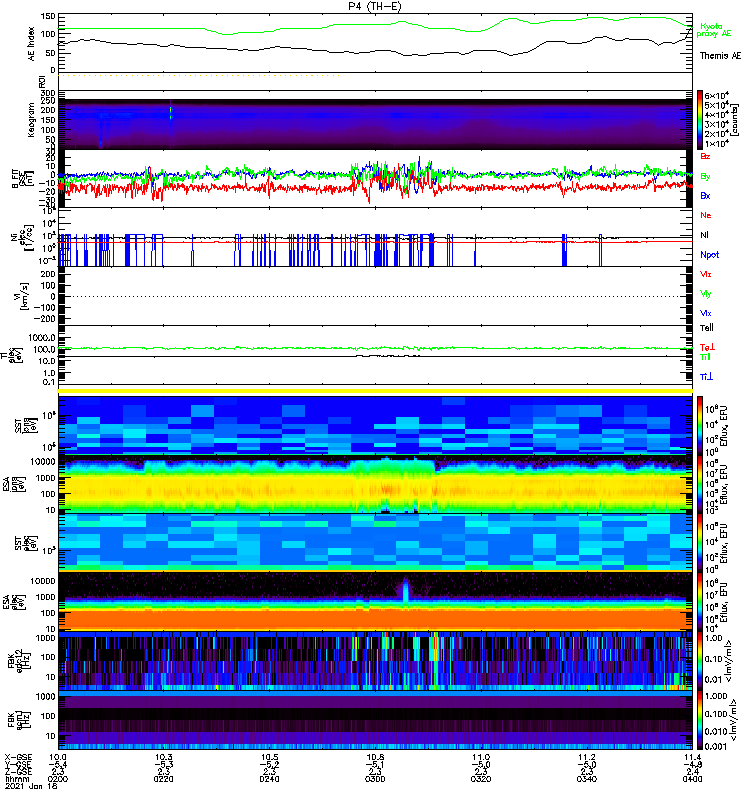
Task: Click the X-GSE value "10.3"
Action: click(x=163, y=758)
